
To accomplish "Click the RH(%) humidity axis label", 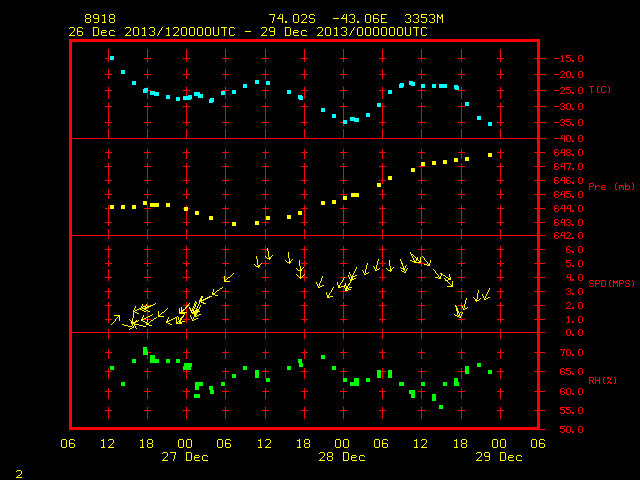I will point(602,380).
